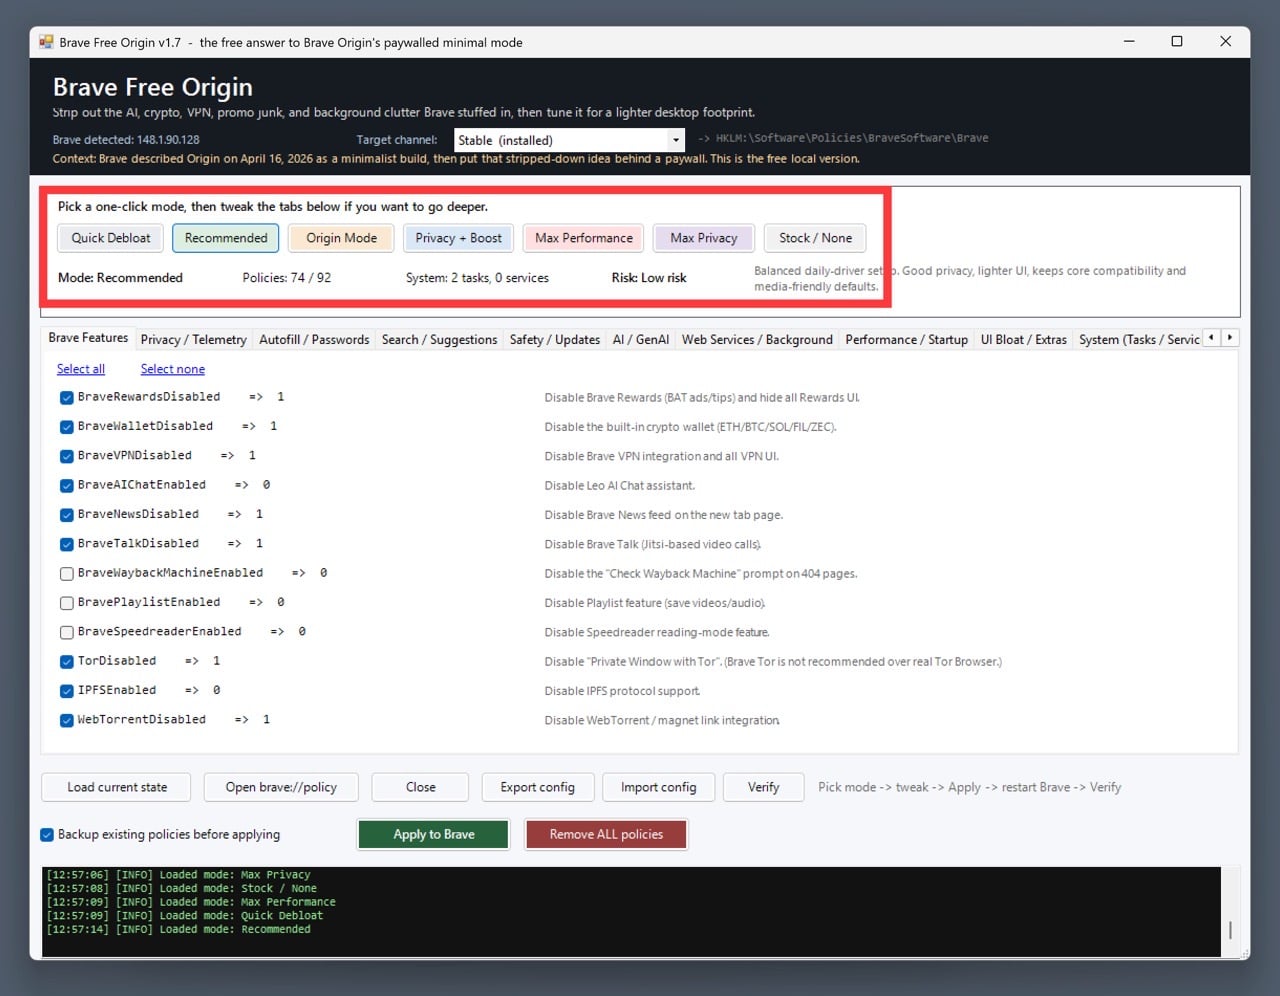Choose the Quick Debloat mode

point(111,238)
